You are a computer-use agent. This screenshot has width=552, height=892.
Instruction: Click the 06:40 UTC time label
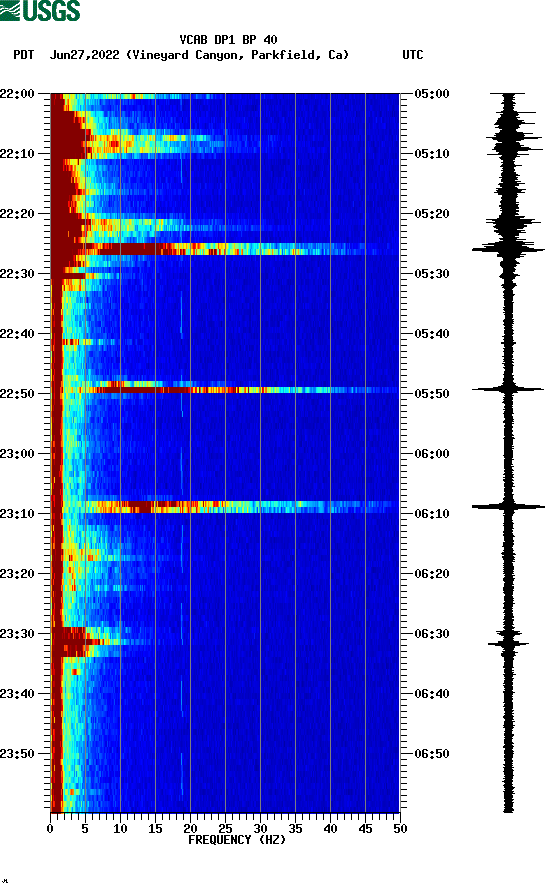[432, 694]
